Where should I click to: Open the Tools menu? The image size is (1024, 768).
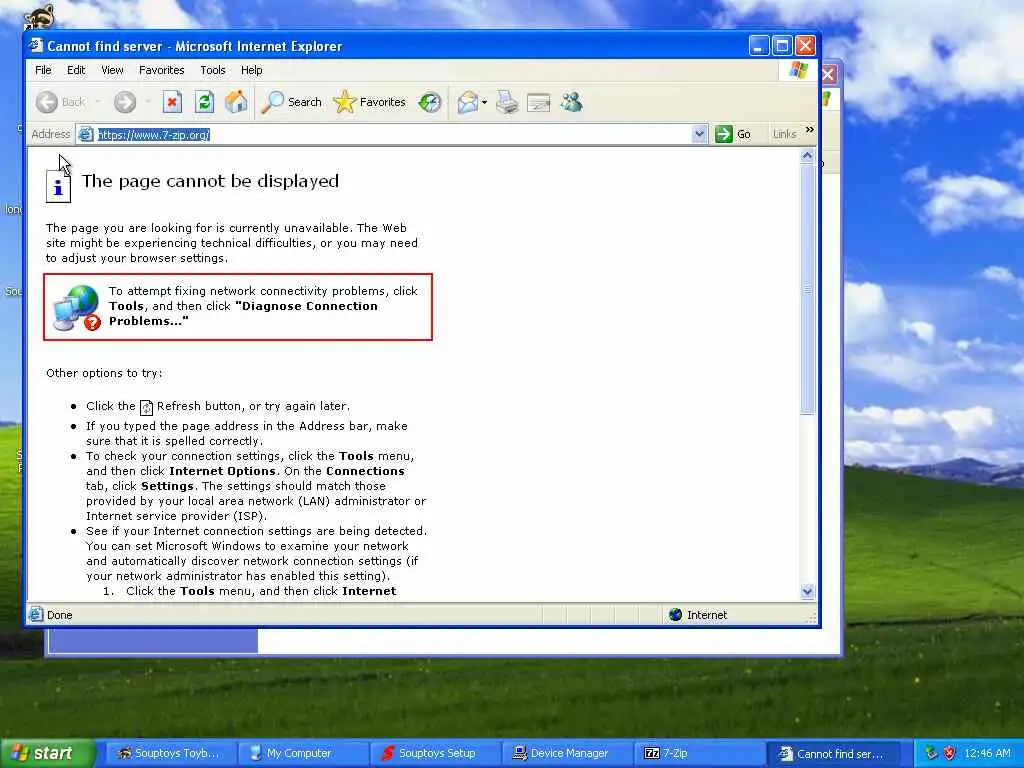pos(213,70)
